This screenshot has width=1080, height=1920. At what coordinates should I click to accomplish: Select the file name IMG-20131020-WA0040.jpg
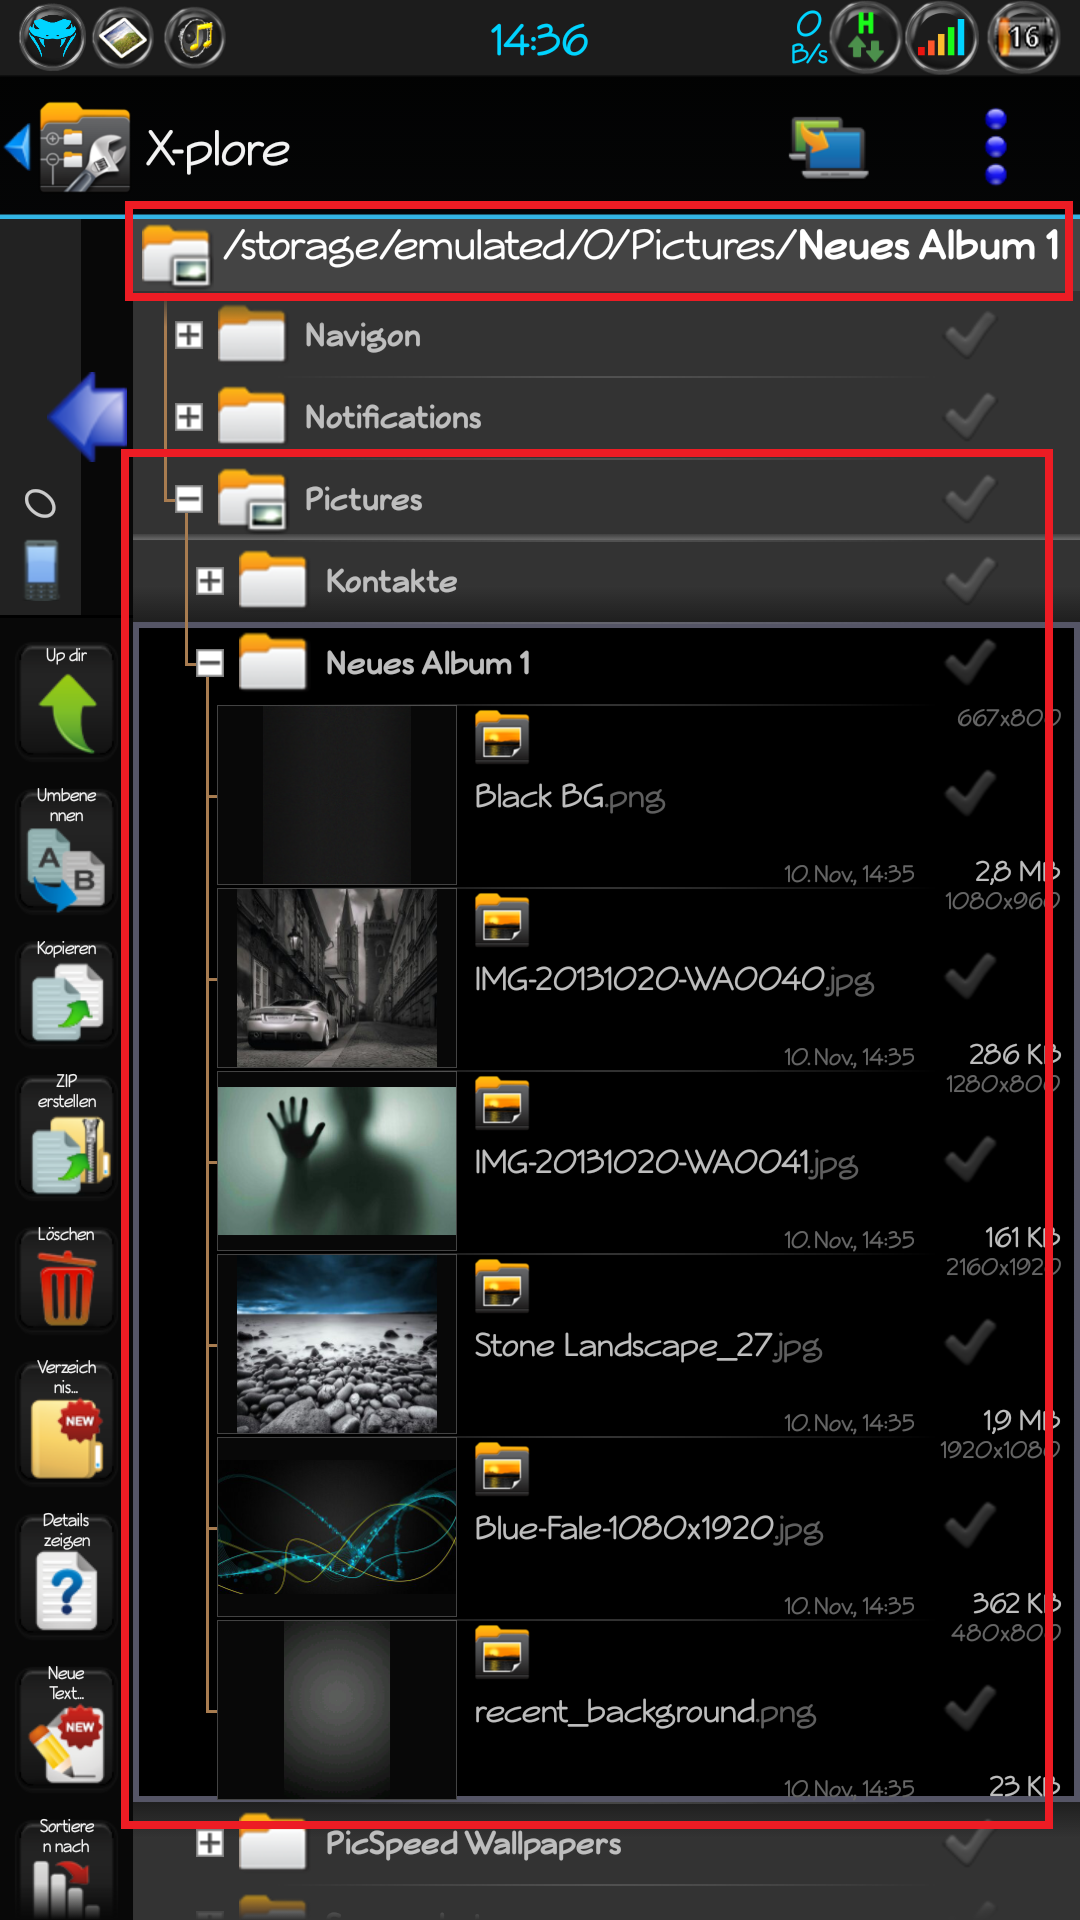[674, 980]
